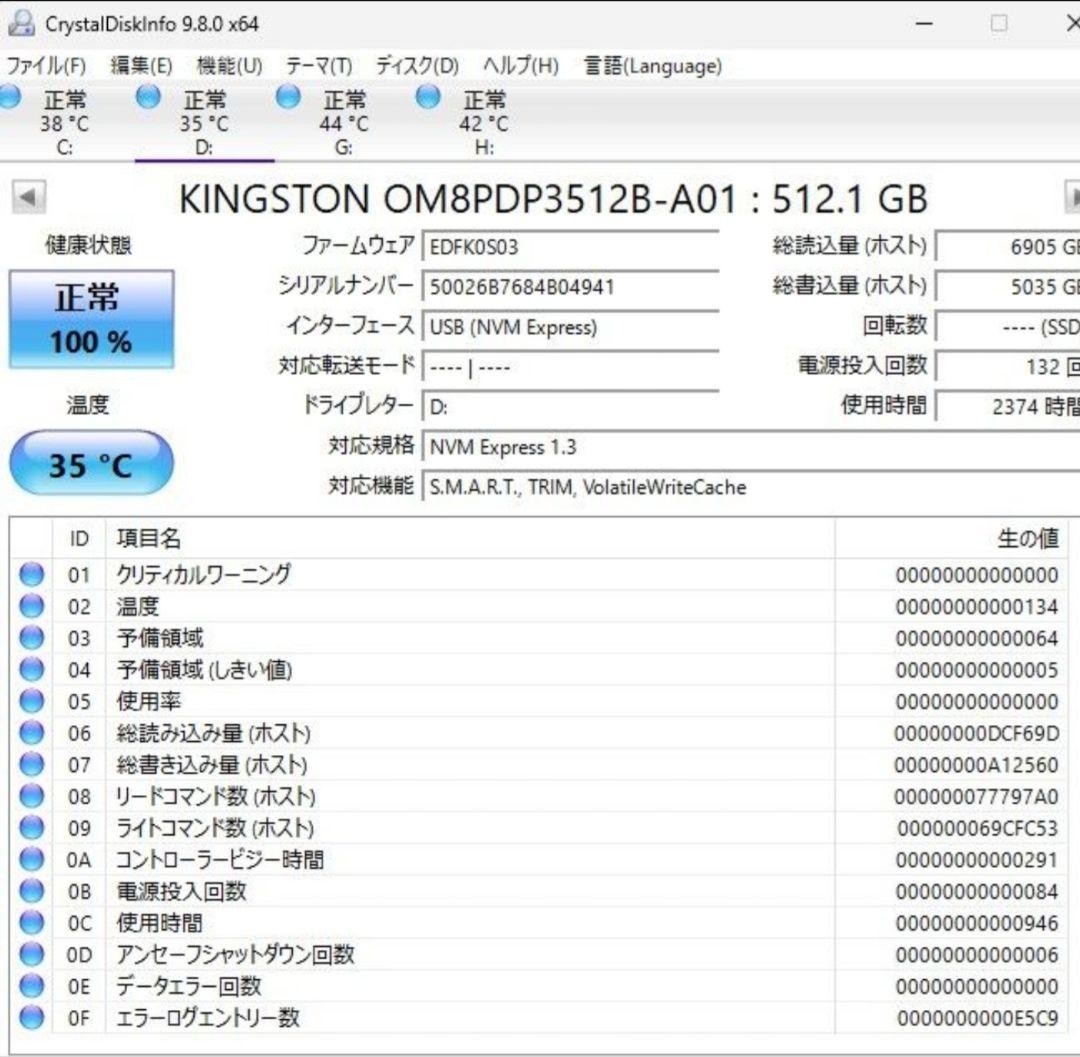Screen dimensions: 1080x1057
Task: Click the serial number field 50026B7684B04941
Action: click(571, 287)
